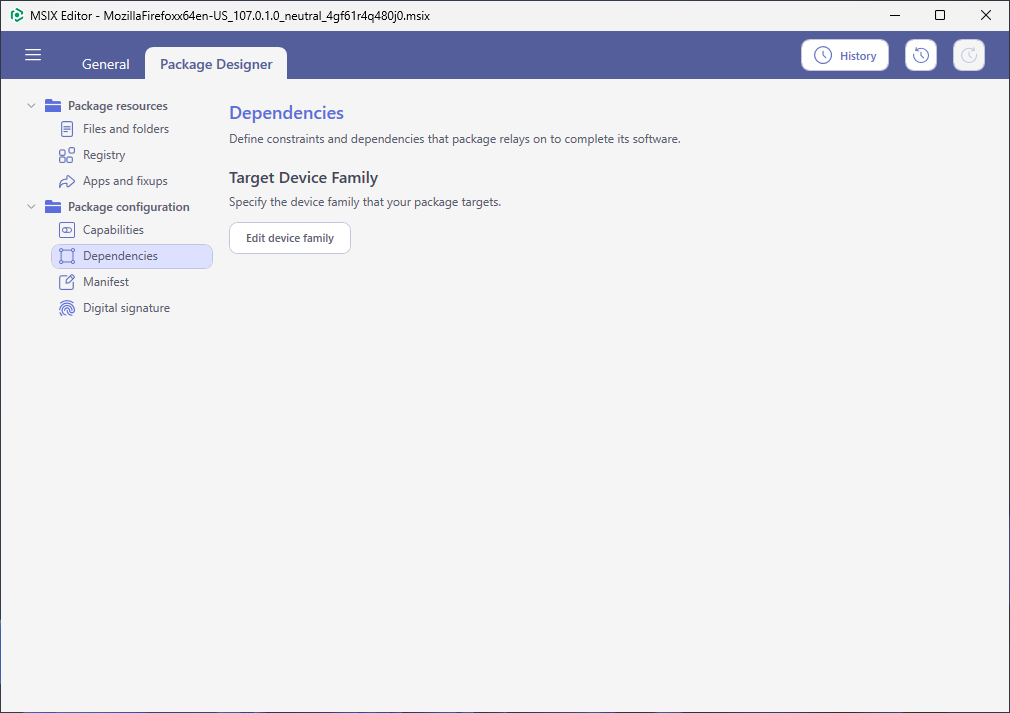Click the MSIX Editor app logo
Screen dimensions: 1010x713
17,15
